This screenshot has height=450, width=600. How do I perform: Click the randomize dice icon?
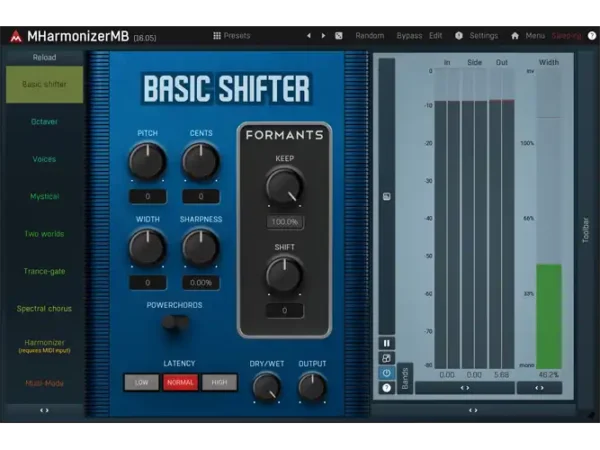pos(339,36)
